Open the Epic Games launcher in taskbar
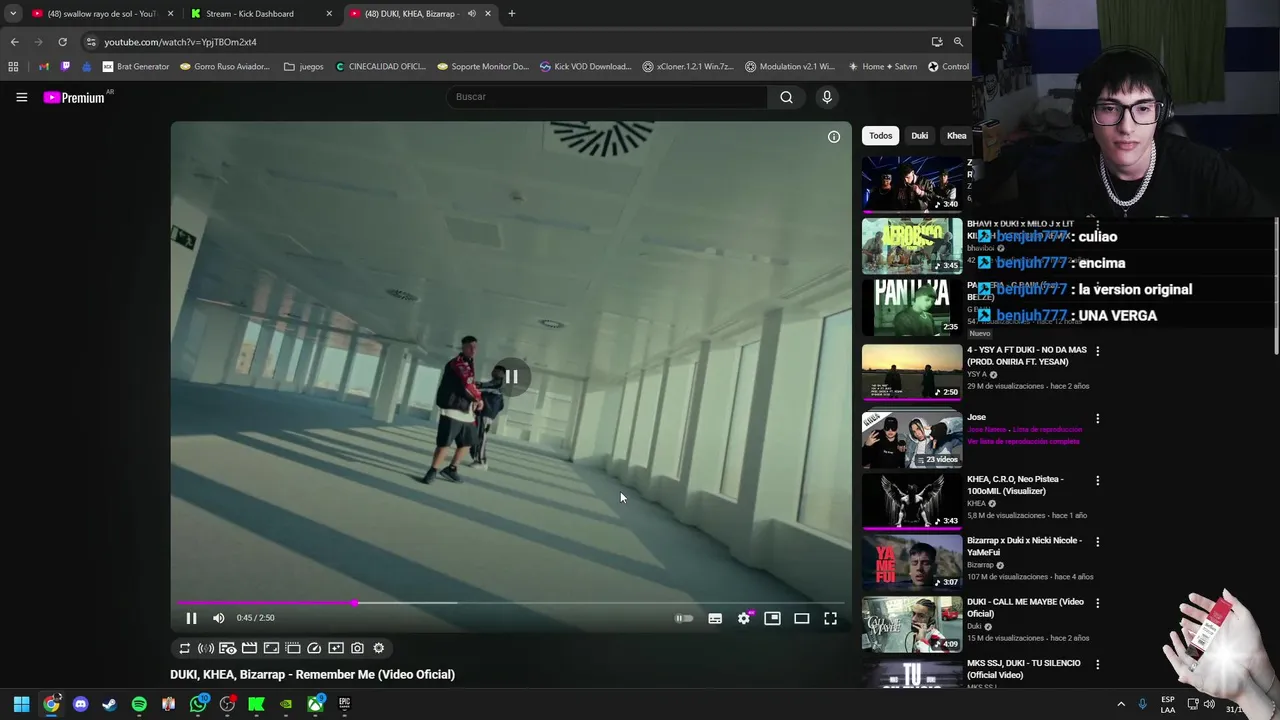Image resolution: width=1280 pixels, height=720 pixels. pyautogui.click(x=344, y=704)
